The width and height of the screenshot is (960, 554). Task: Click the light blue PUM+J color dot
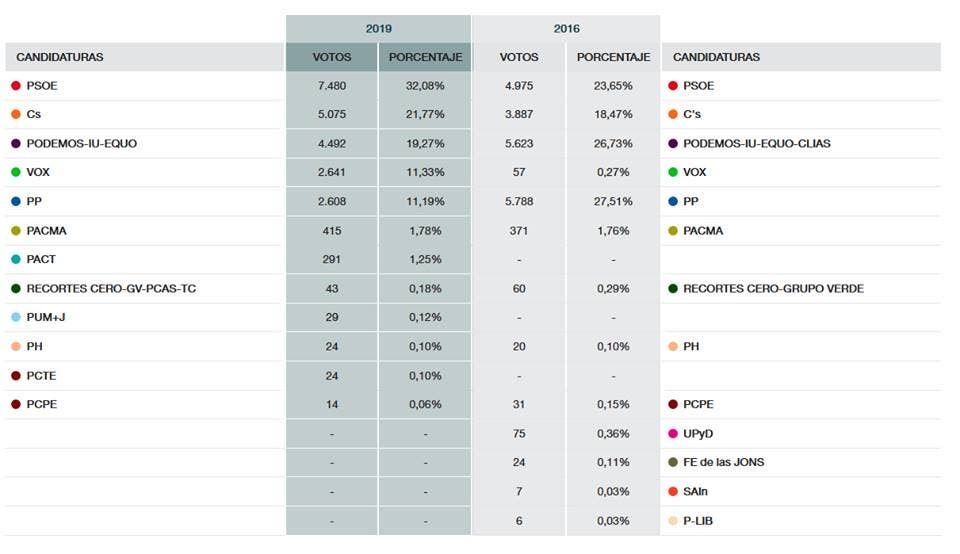(x=16, y=318)
